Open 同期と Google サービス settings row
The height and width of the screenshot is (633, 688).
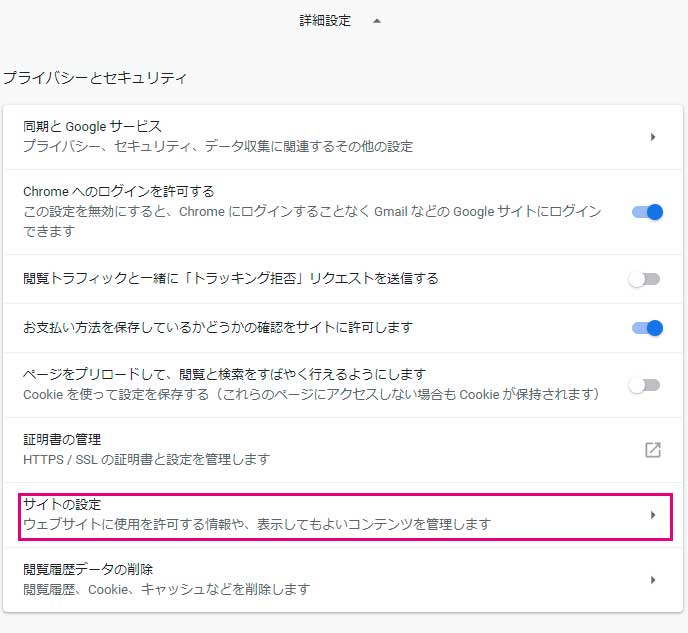pyautogui.click(x=343, y=137)
